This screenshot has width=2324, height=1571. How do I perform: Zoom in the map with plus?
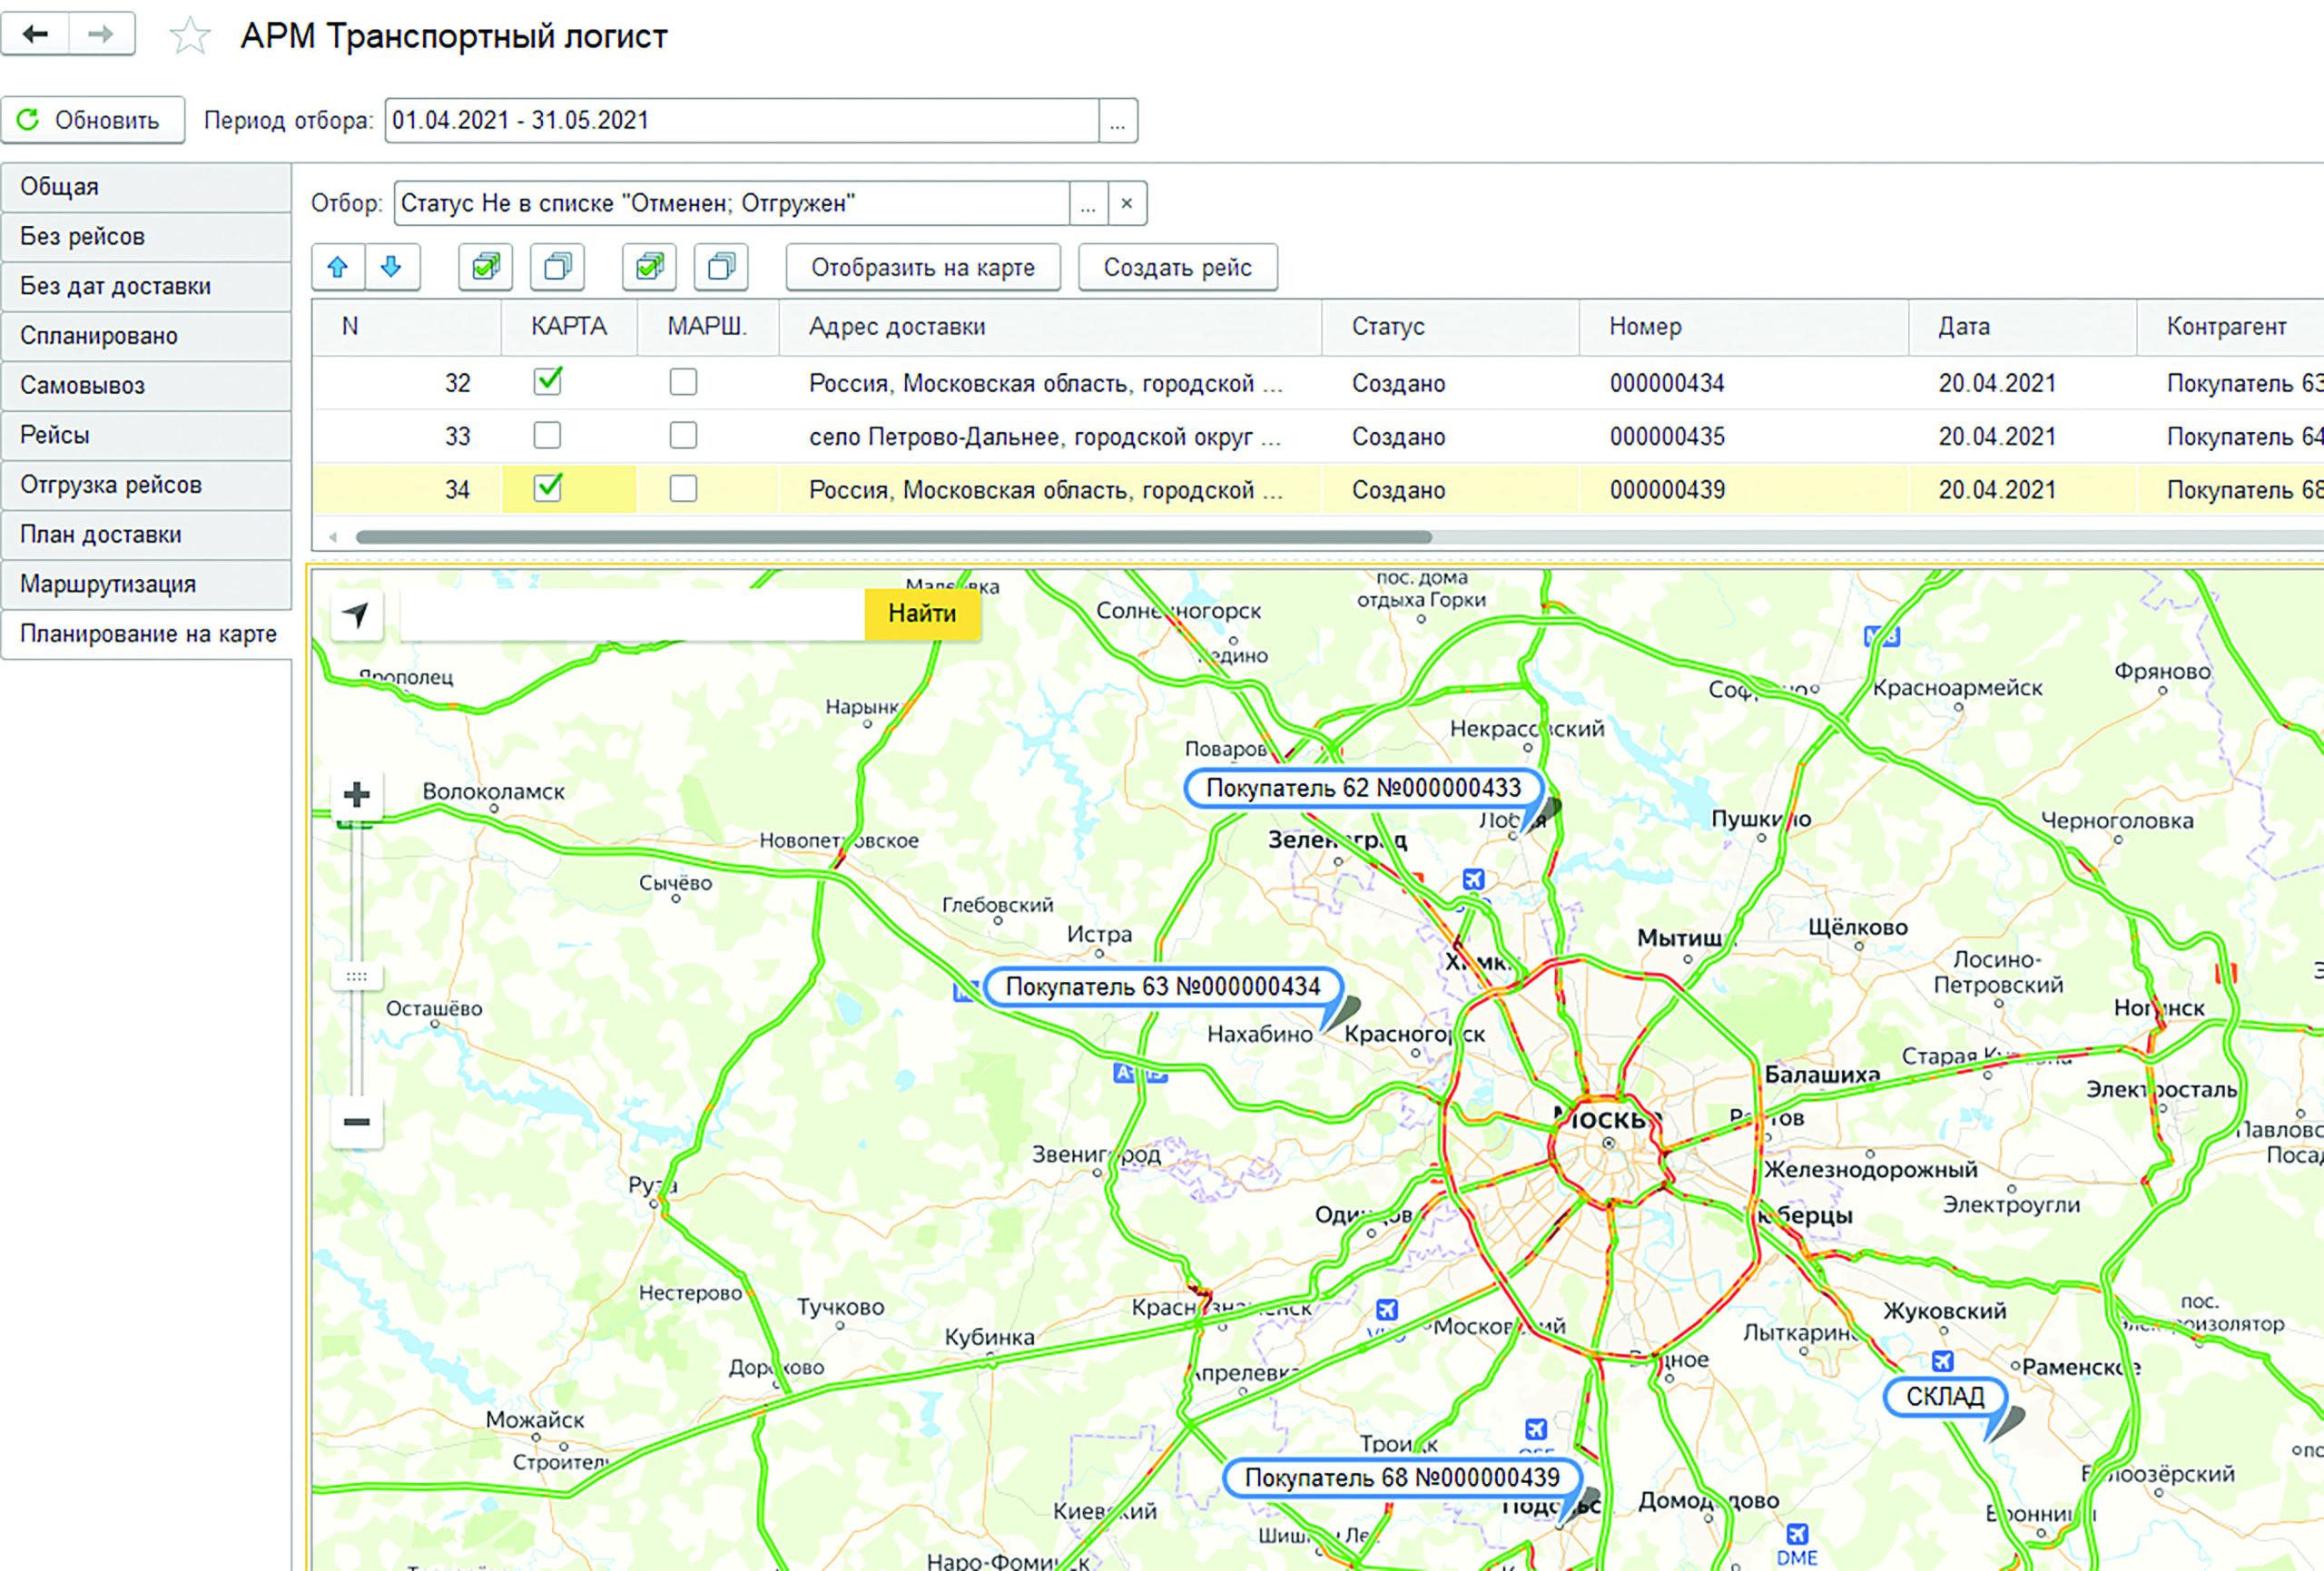pyautogui.click(x=356, y=795)
